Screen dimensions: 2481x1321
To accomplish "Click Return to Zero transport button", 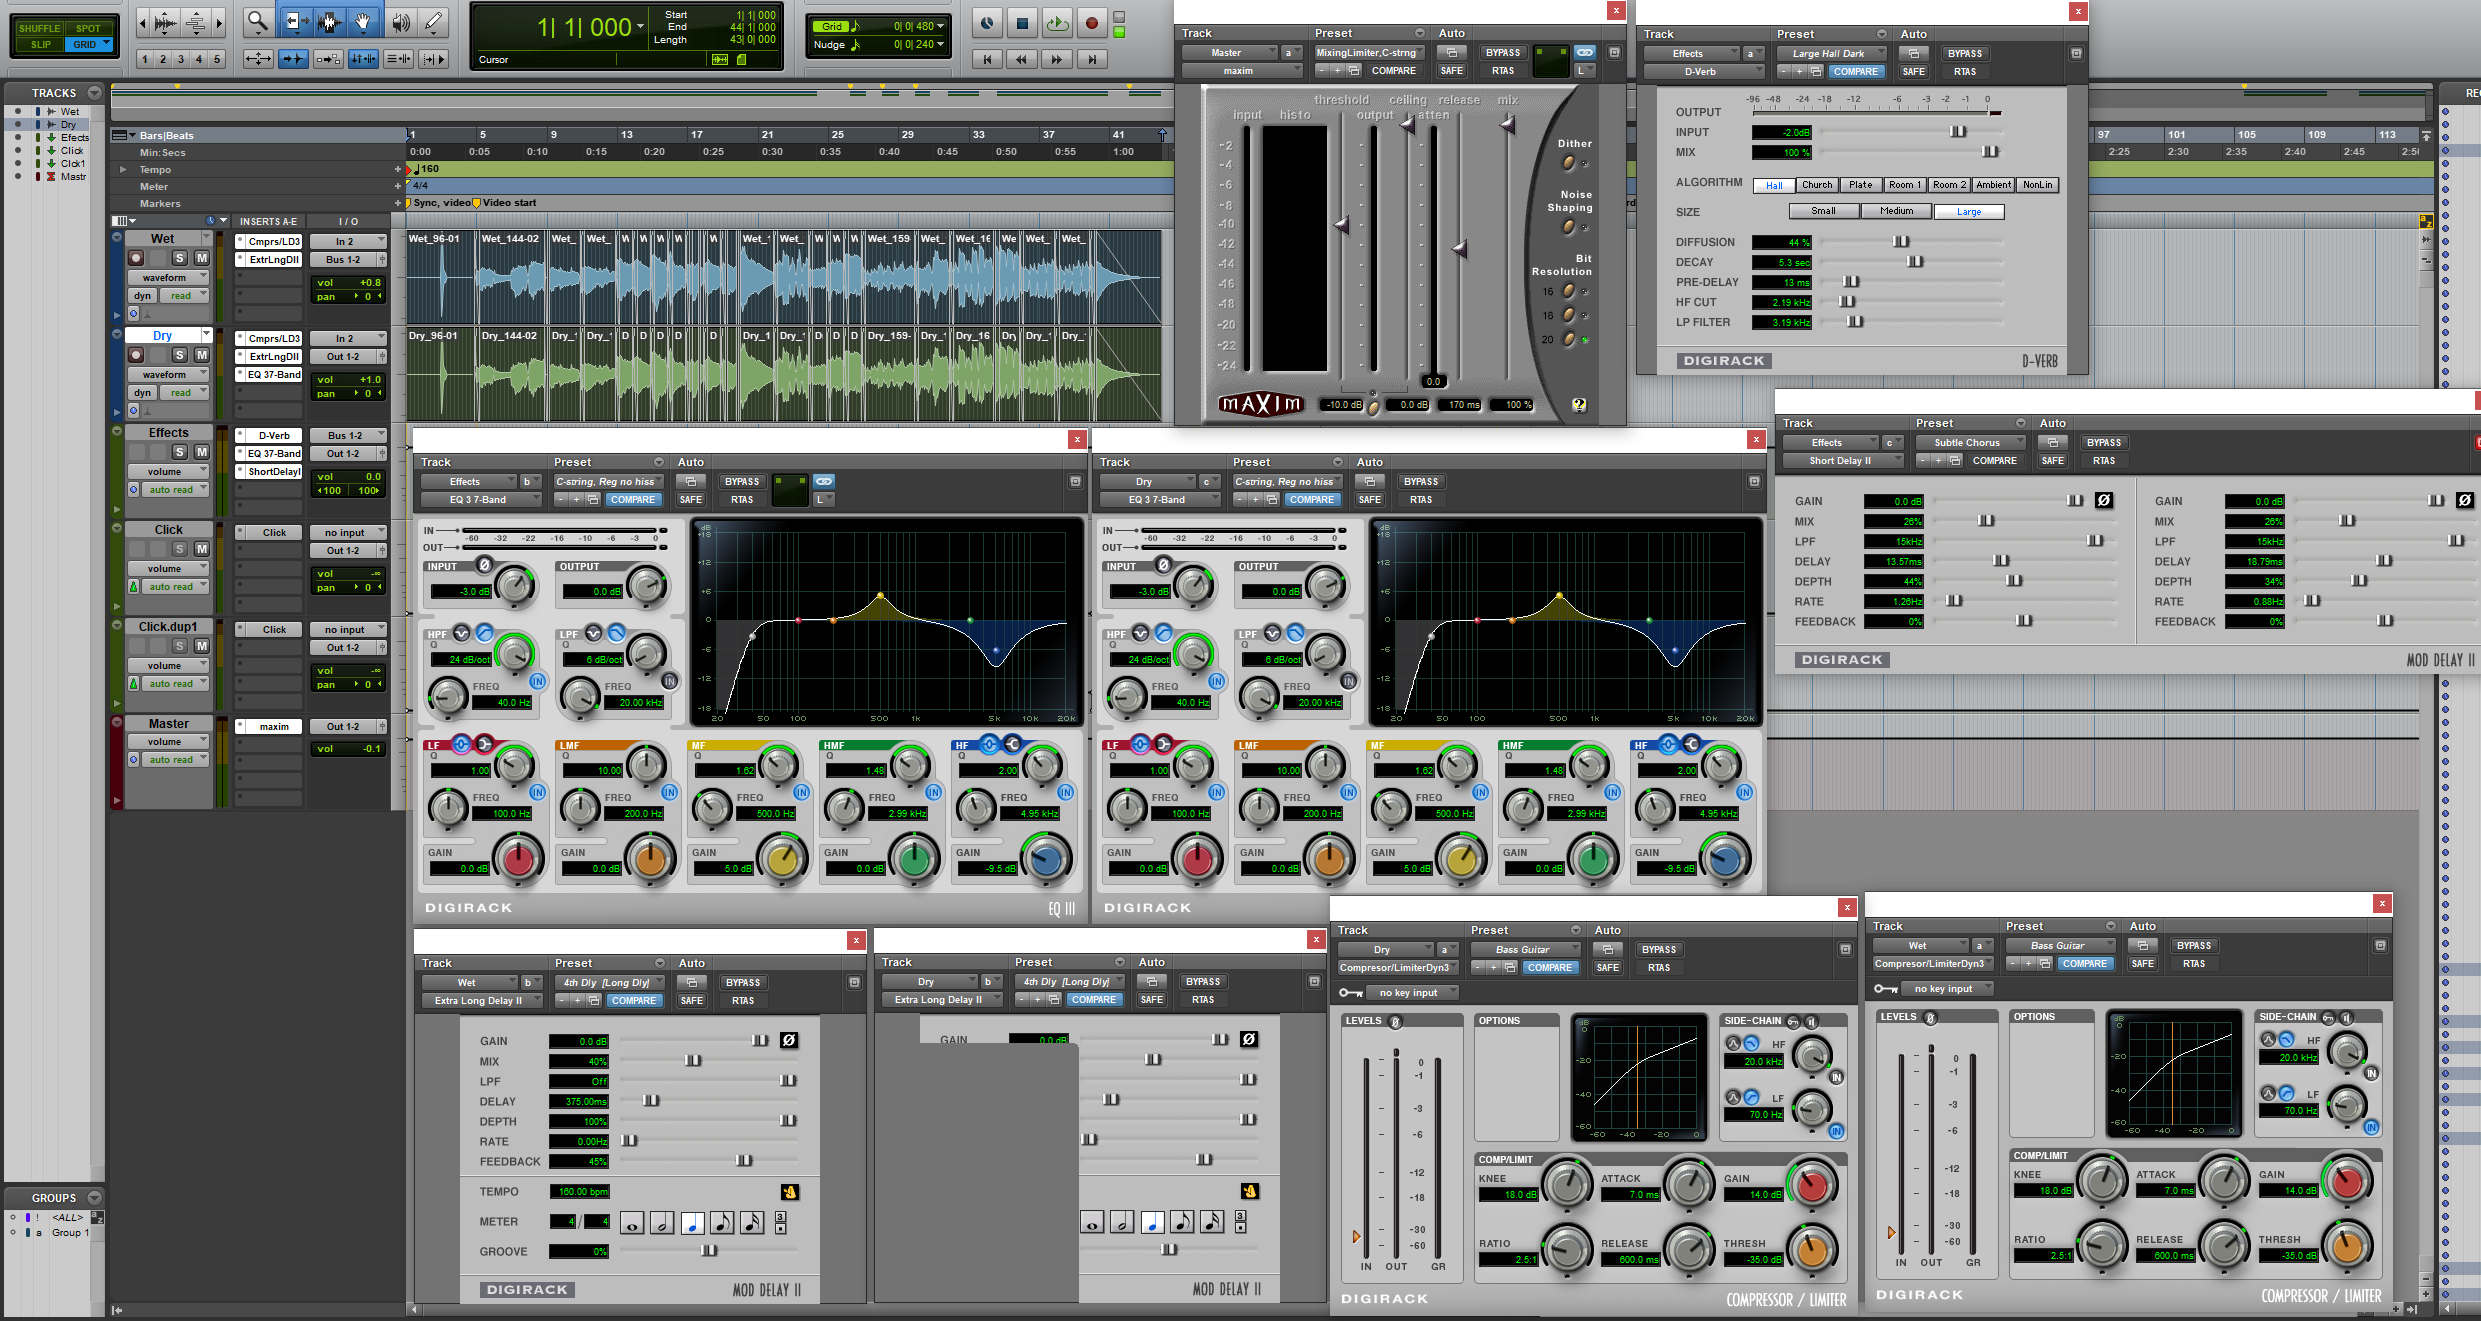I will point(987,59).
